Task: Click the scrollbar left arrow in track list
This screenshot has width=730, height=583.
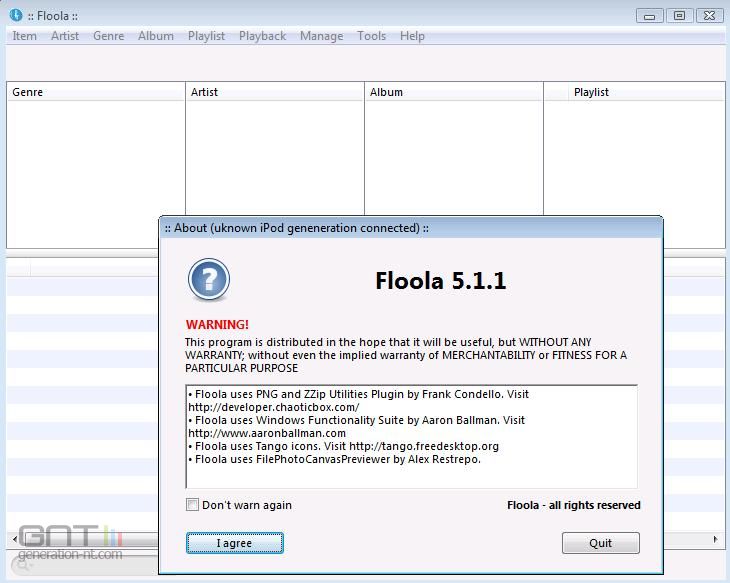Action: point(15,539)
